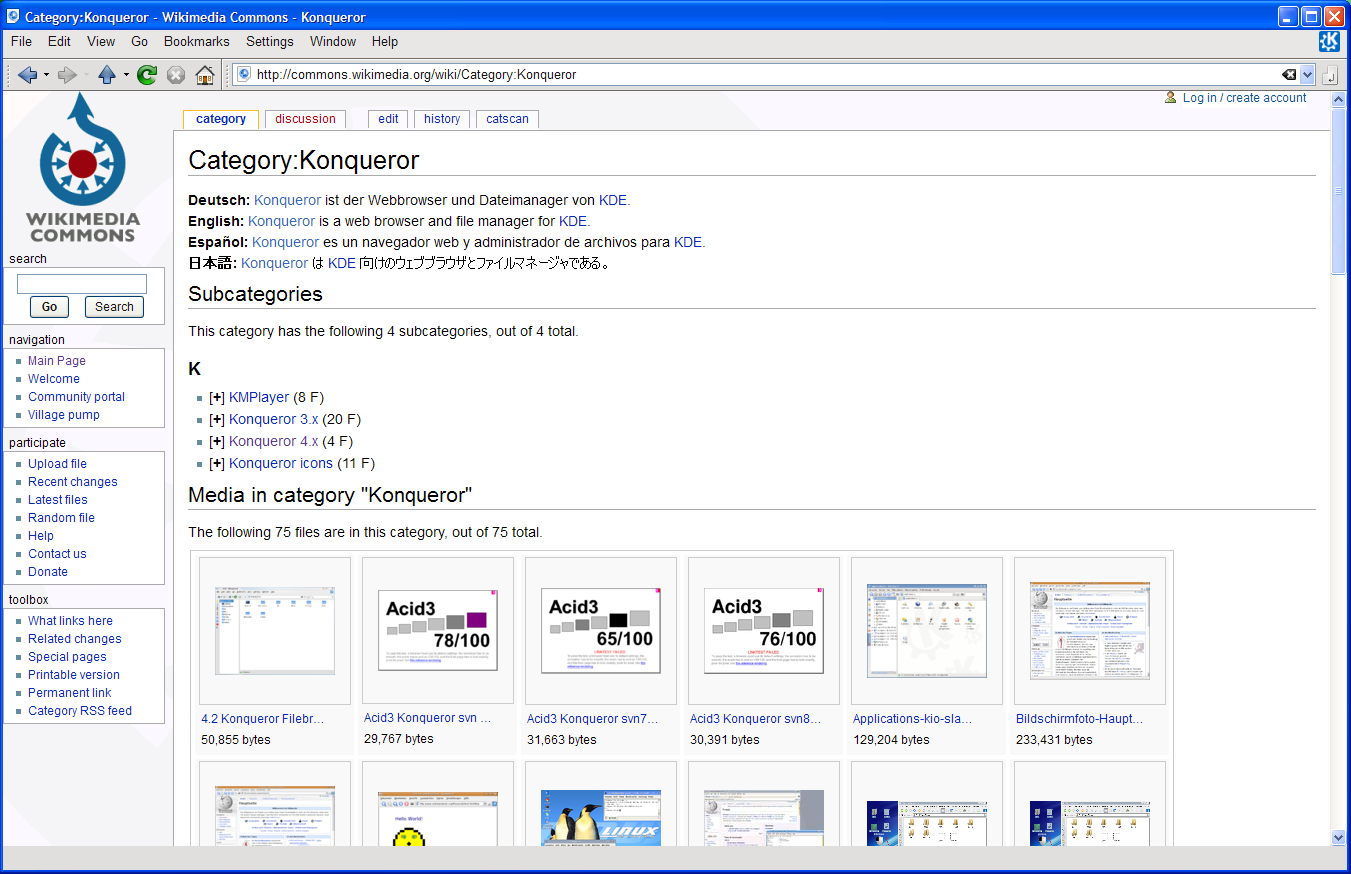1351x874 pixels.
Task: Click the Stop loading icon
Action: [x=176, y=75]
